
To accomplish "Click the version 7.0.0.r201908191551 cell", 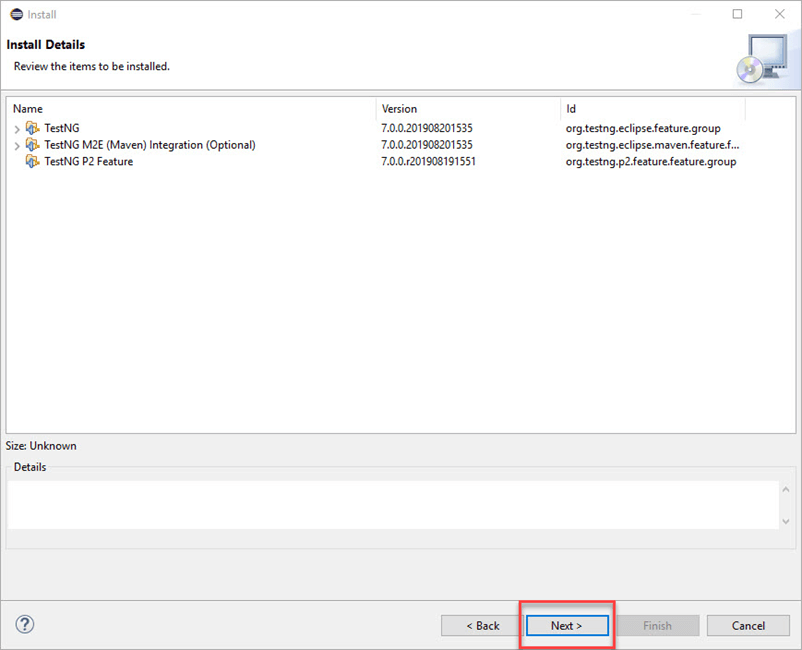I will point(428,161).
